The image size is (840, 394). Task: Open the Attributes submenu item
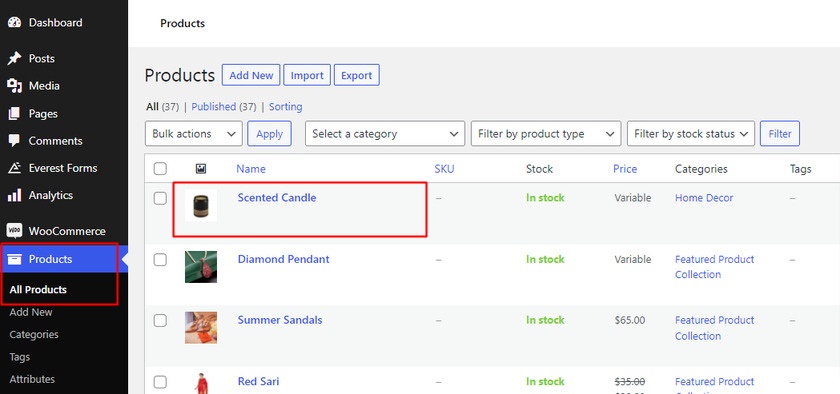click(32, 379)
